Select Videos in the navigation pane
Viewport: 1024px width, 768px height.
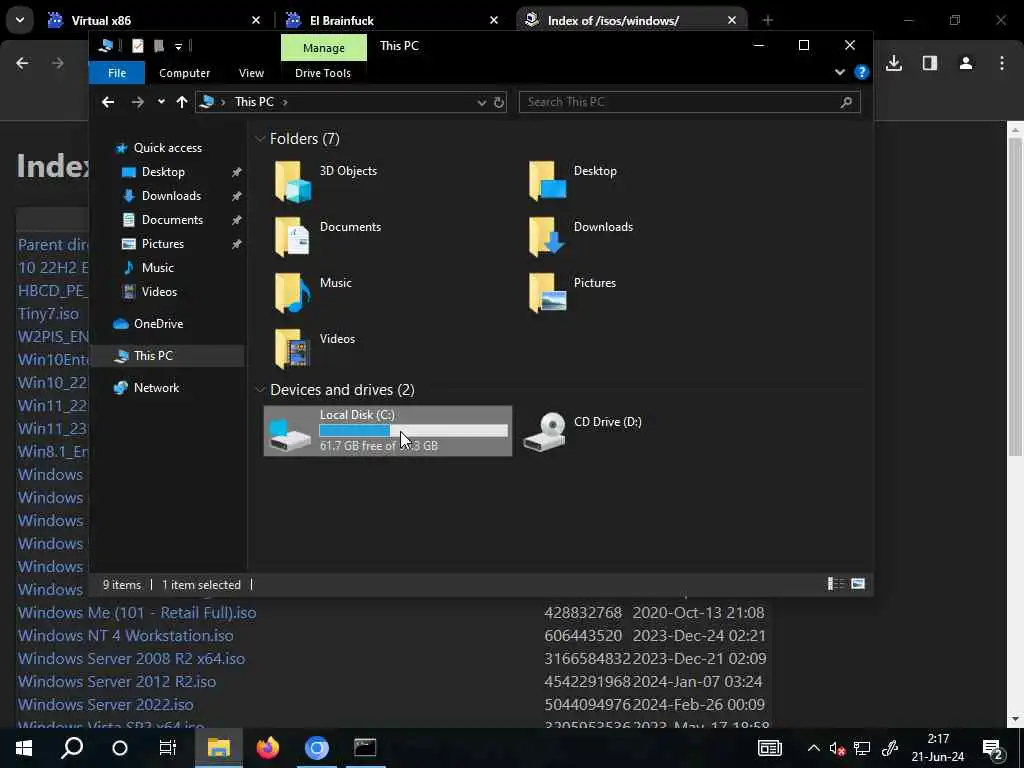tap(159, 291)
